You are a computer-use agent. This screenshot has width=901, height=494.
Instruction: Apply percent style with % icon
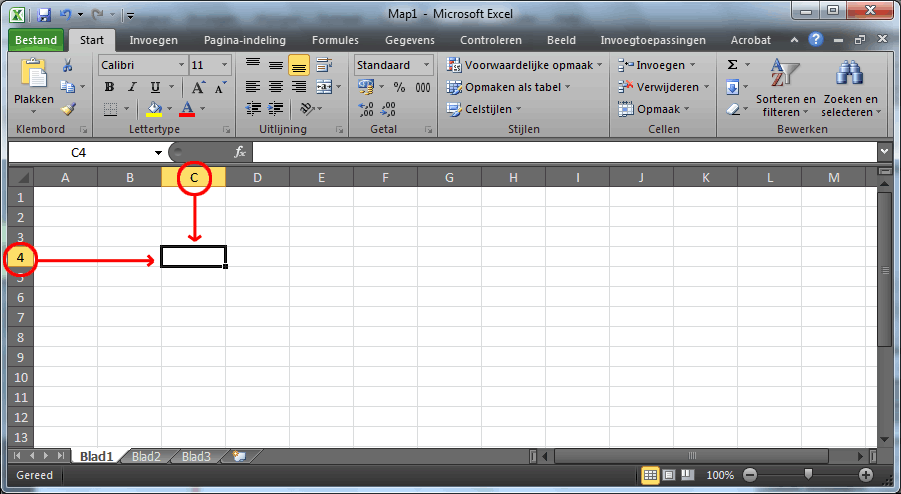(399, 87)
